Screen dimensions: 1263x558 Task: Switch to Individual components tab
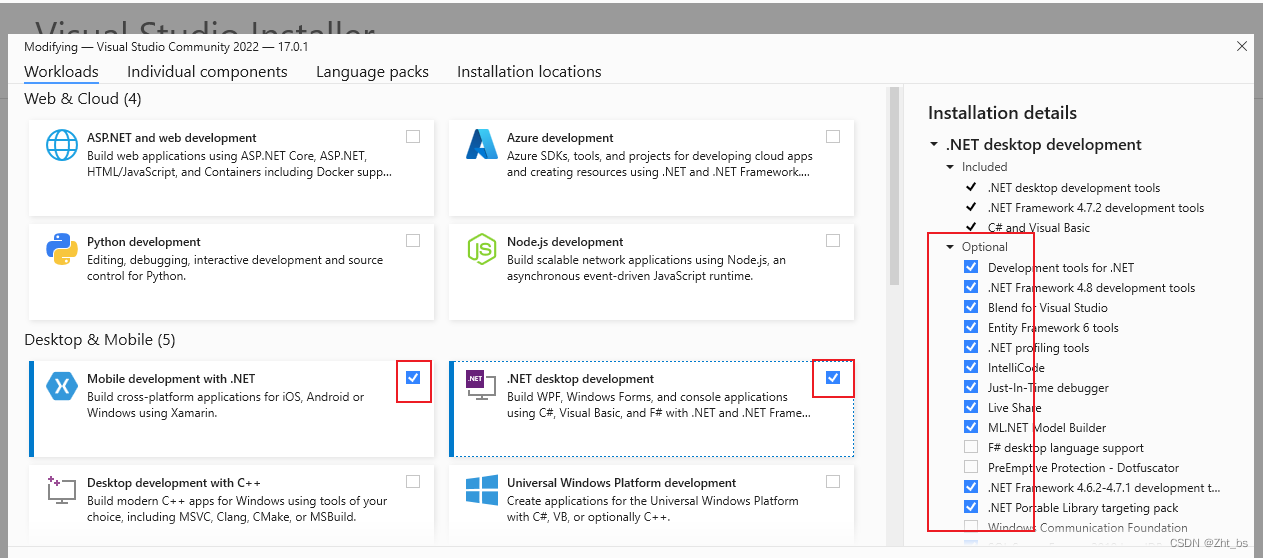pyautogui.click(x=207, y=72)
